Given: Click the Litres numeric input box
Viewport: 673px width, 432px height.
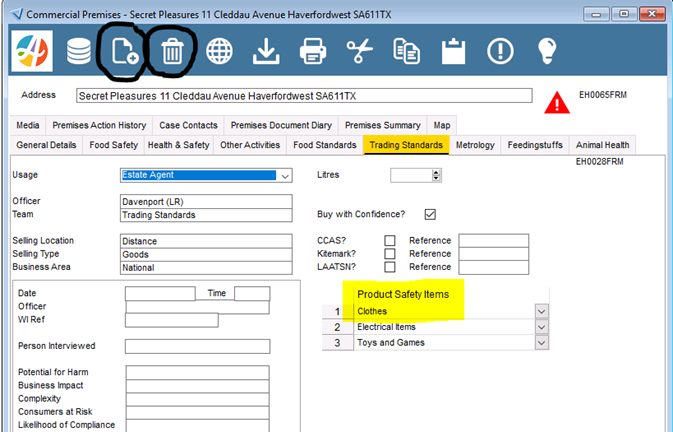Looking at the screenshot, I should 411,175.
